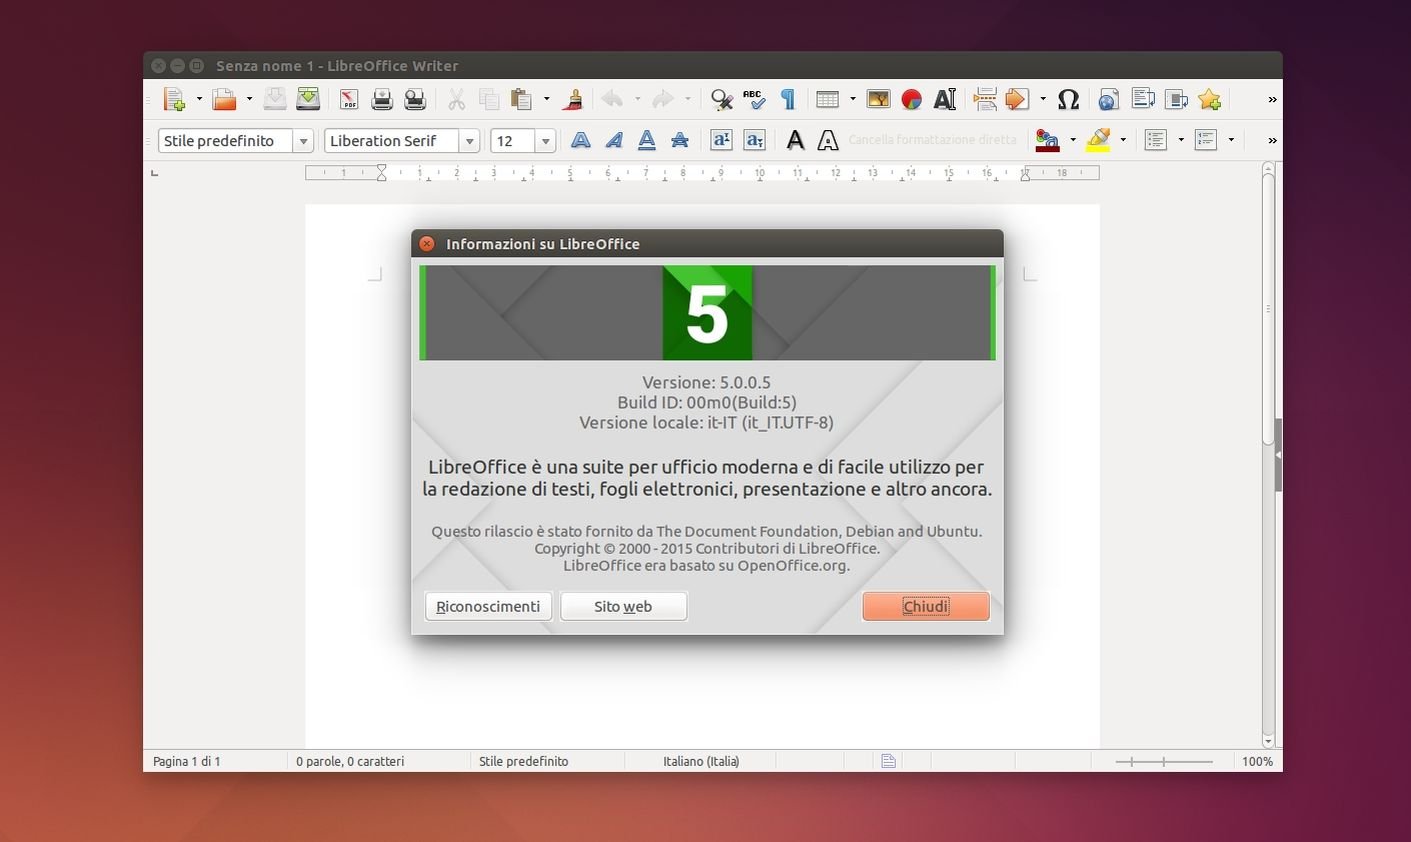Expand the Stile predefinito paragraph style dropdown
Screen dimensions: 1411x842
[x=303, y=141]
